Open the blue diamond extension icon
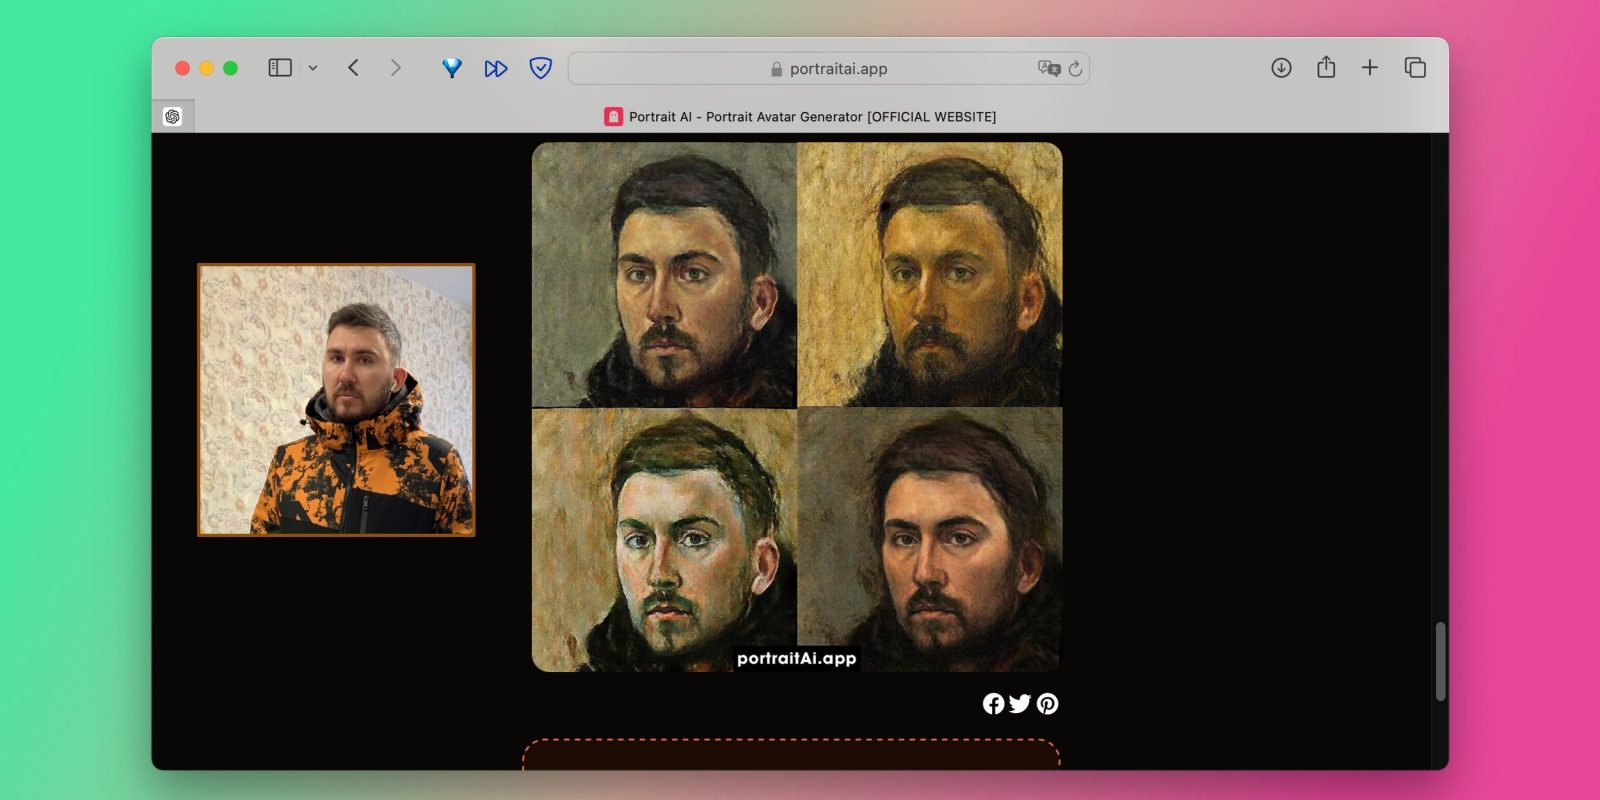The image size is (1600, 800). point(452,68)
